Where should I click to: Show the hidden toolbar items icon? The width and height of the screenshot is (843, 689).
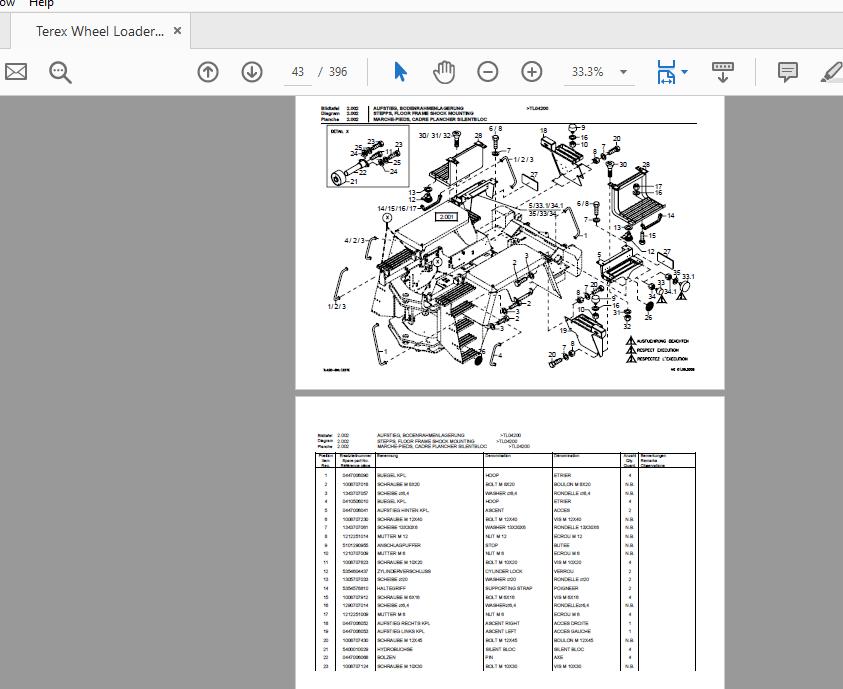coord(723,71)
